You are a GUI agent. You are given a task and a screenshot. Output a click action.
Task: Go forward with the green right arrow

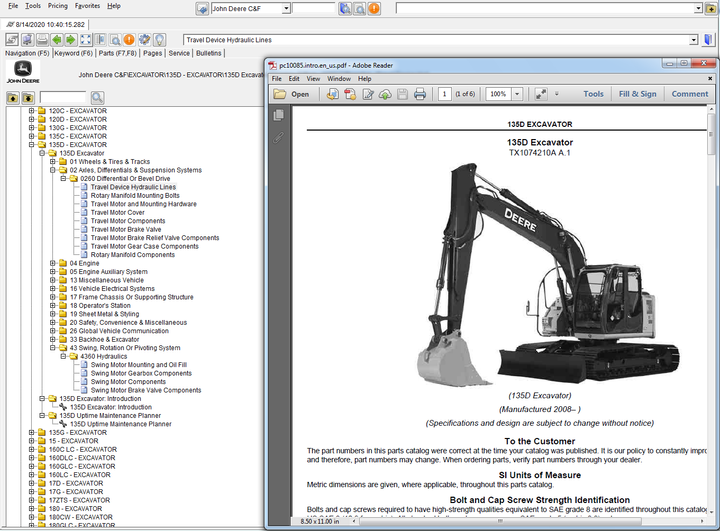click(x=71, y=40)
